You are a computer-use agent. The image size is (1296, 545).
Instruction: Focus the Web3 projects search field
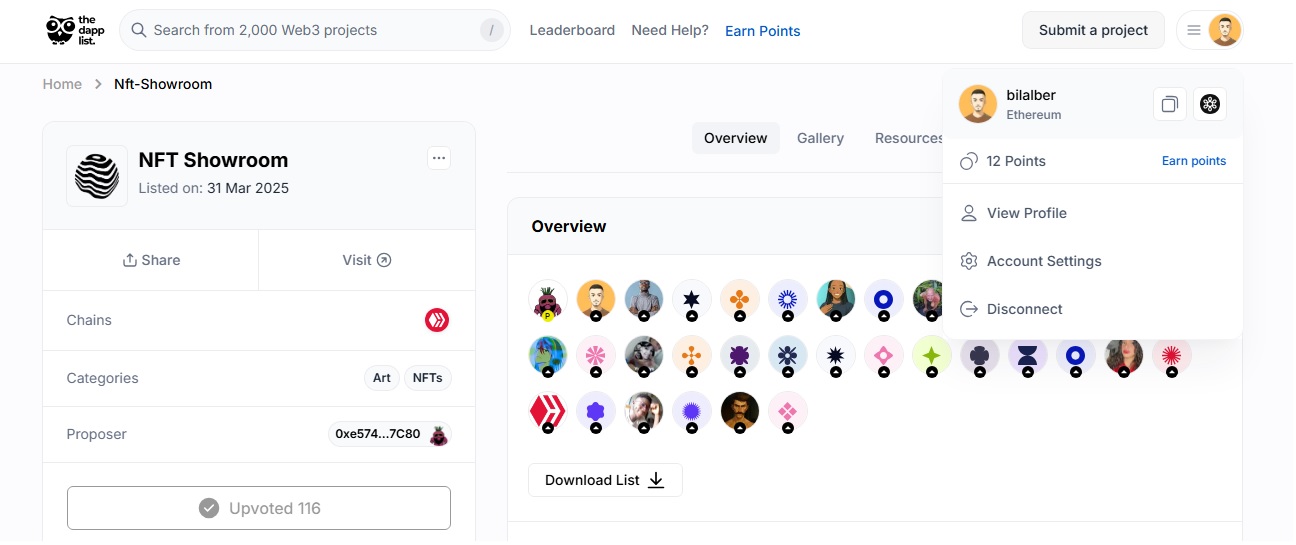[315, 30]
